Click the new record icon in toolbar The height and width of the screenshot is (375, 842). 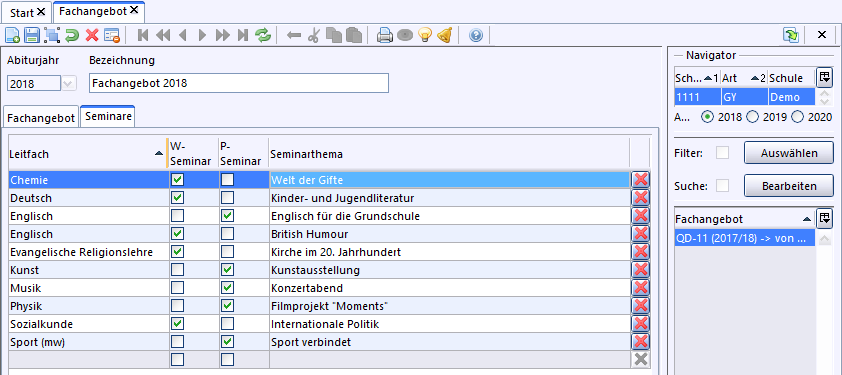pyautogui.click(x=12, y=35)
